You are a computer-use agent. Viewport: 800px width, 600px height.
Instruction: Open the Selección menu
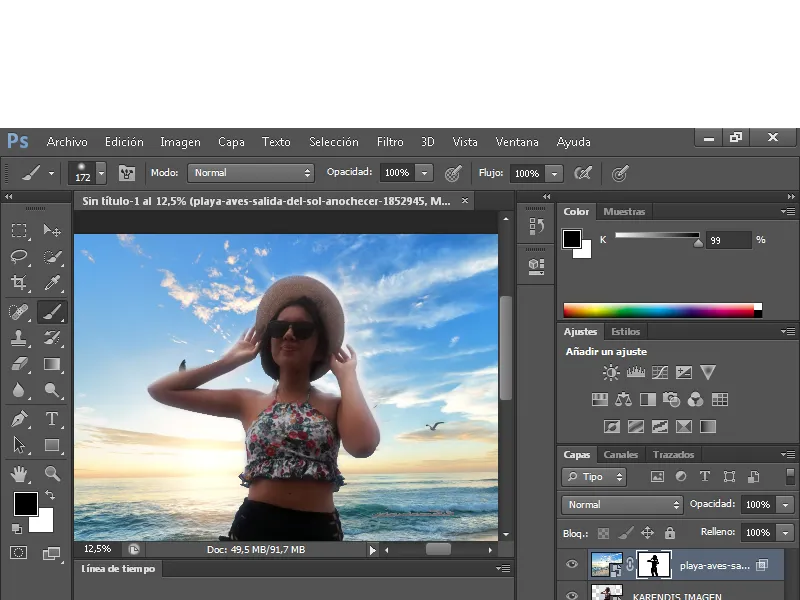(x=334, y=142)
